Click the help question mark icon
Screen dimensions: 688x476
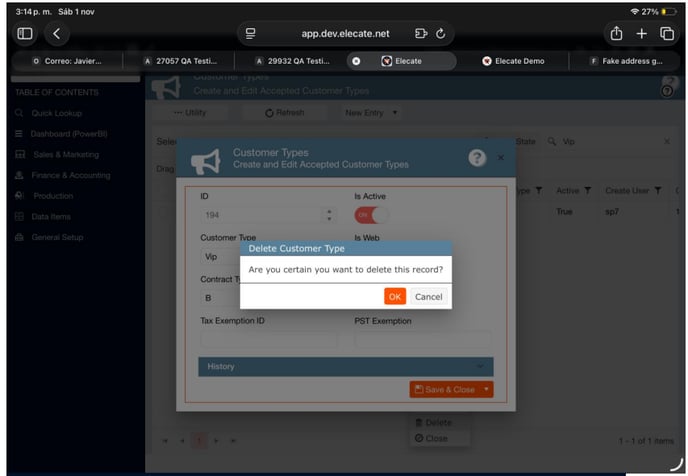click(477, 158)
